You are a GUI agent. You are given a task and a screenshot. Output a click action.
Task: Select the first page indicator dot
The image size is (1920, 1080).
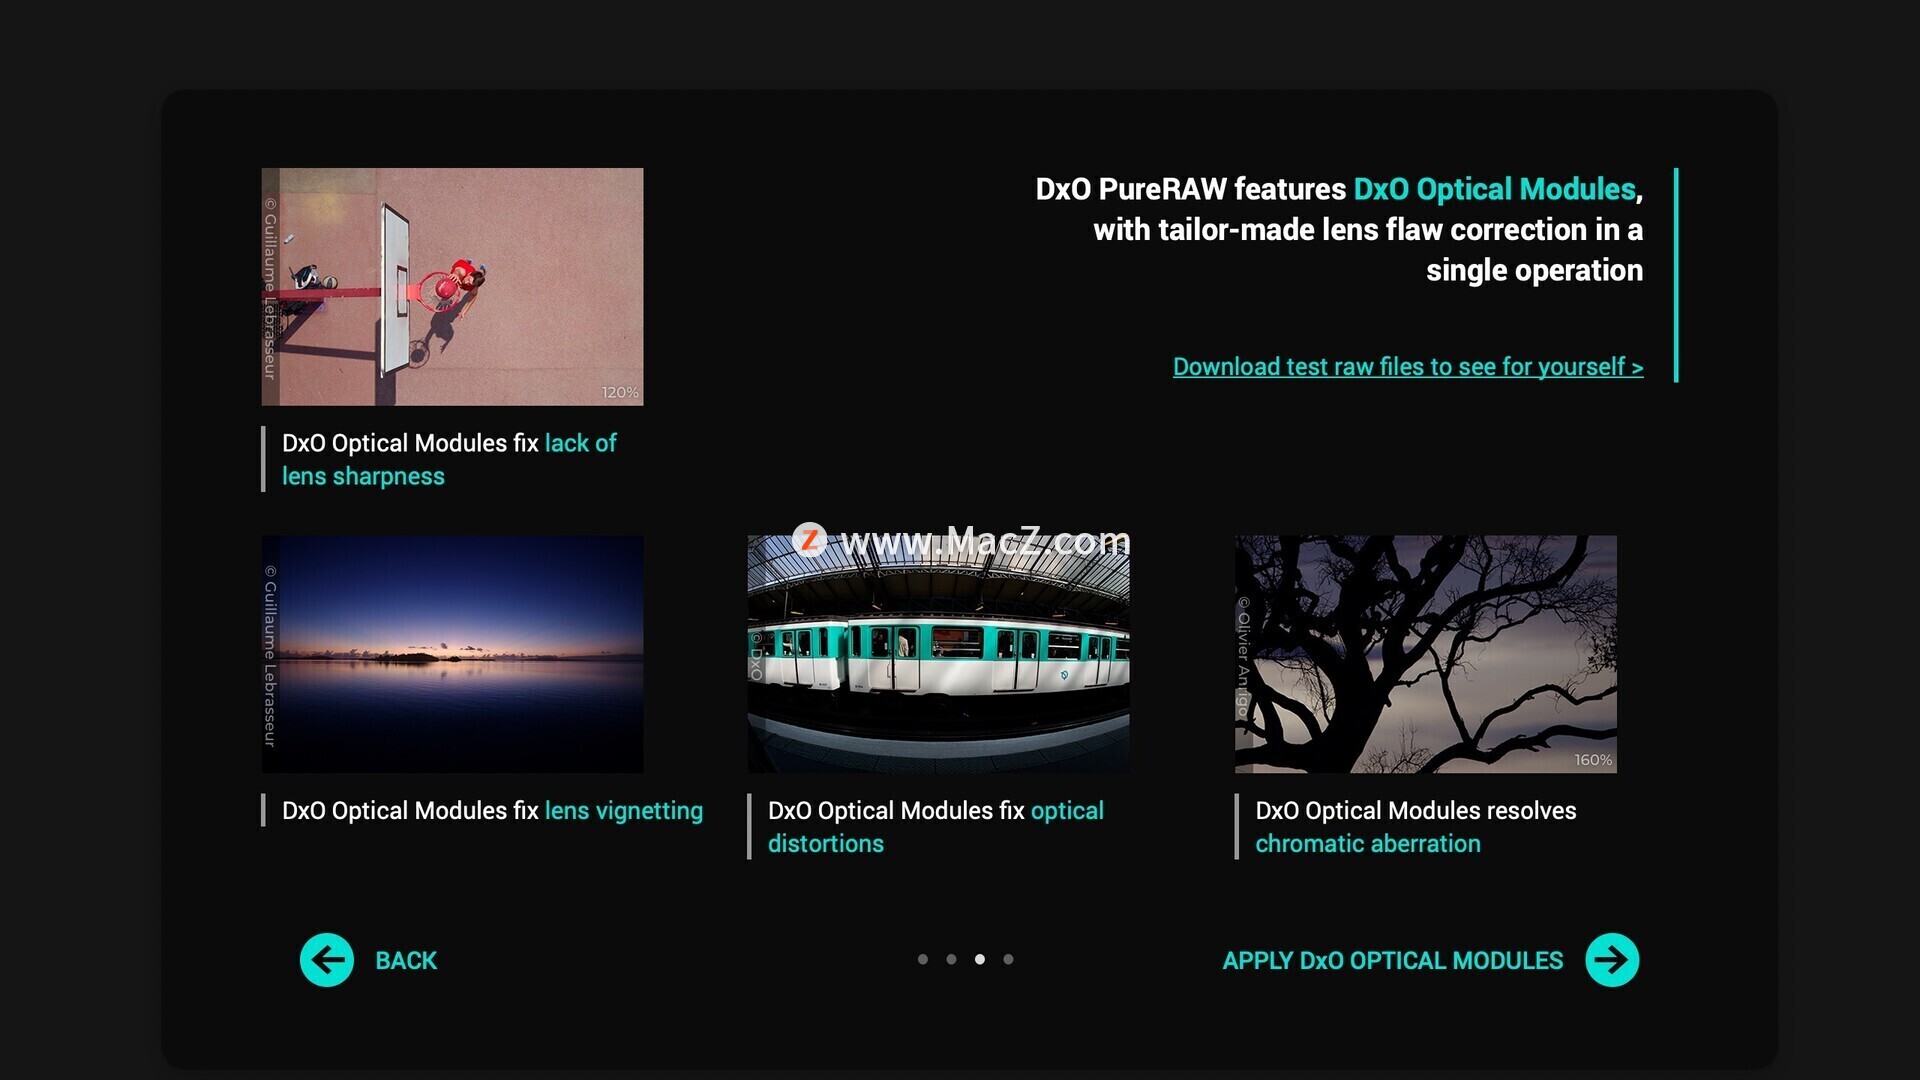pyautogui.click(x=923, y=959)
